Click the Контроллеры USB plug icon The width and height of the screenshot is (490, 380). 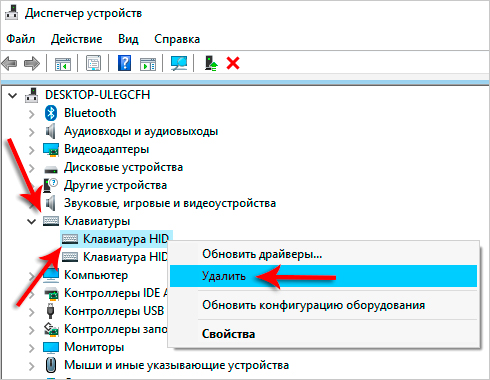[50, 311]
